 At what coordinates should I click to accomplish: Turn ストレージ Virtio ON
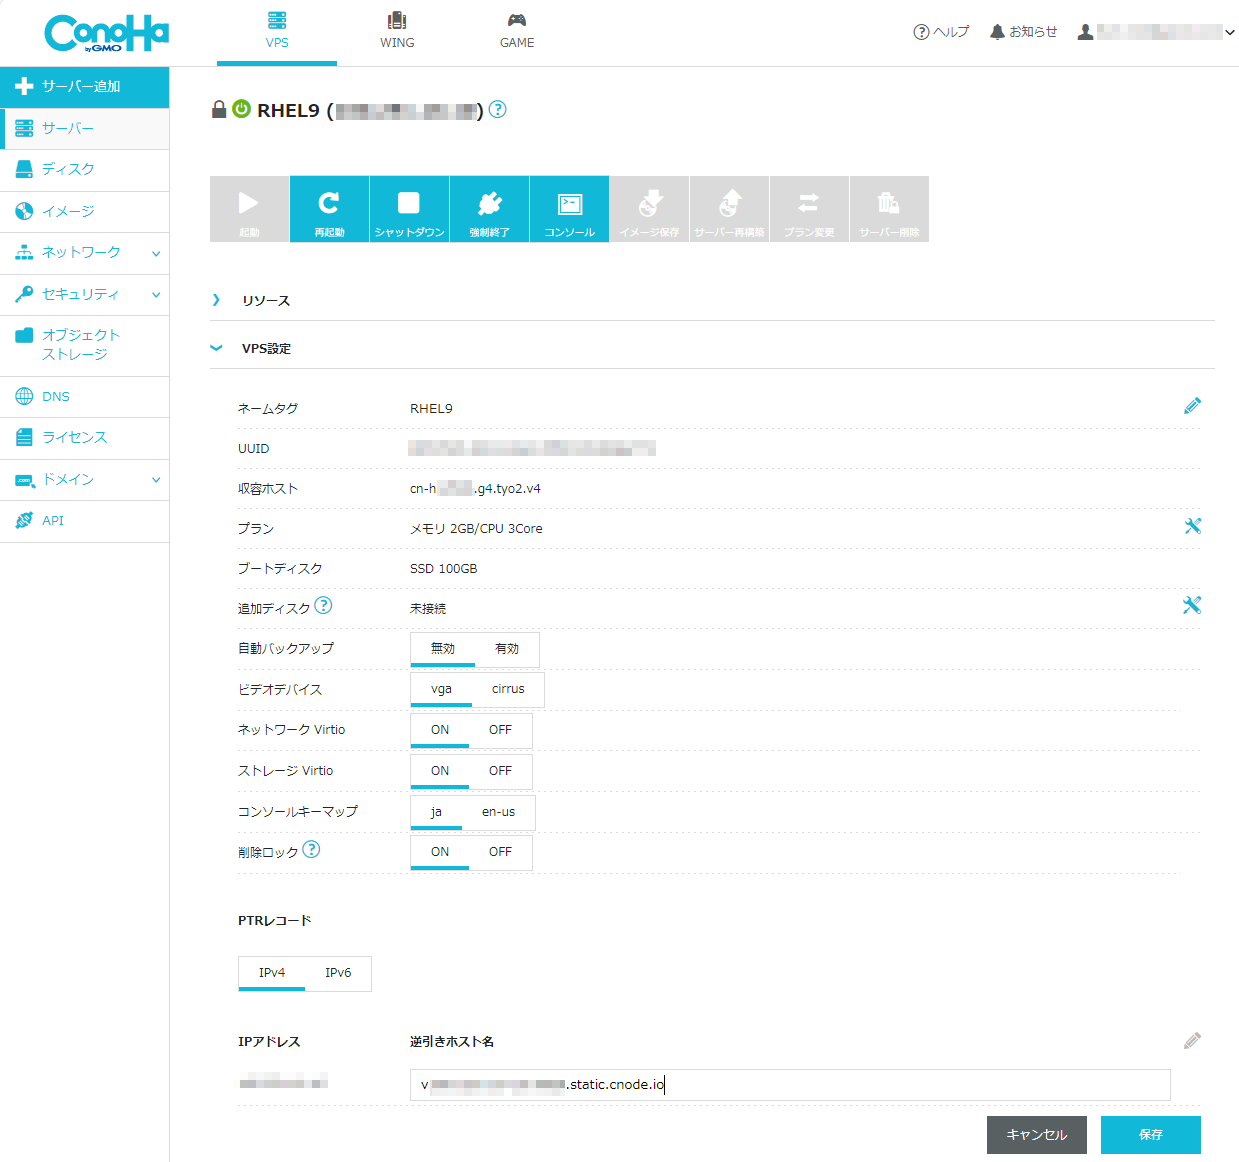point(440,771)
